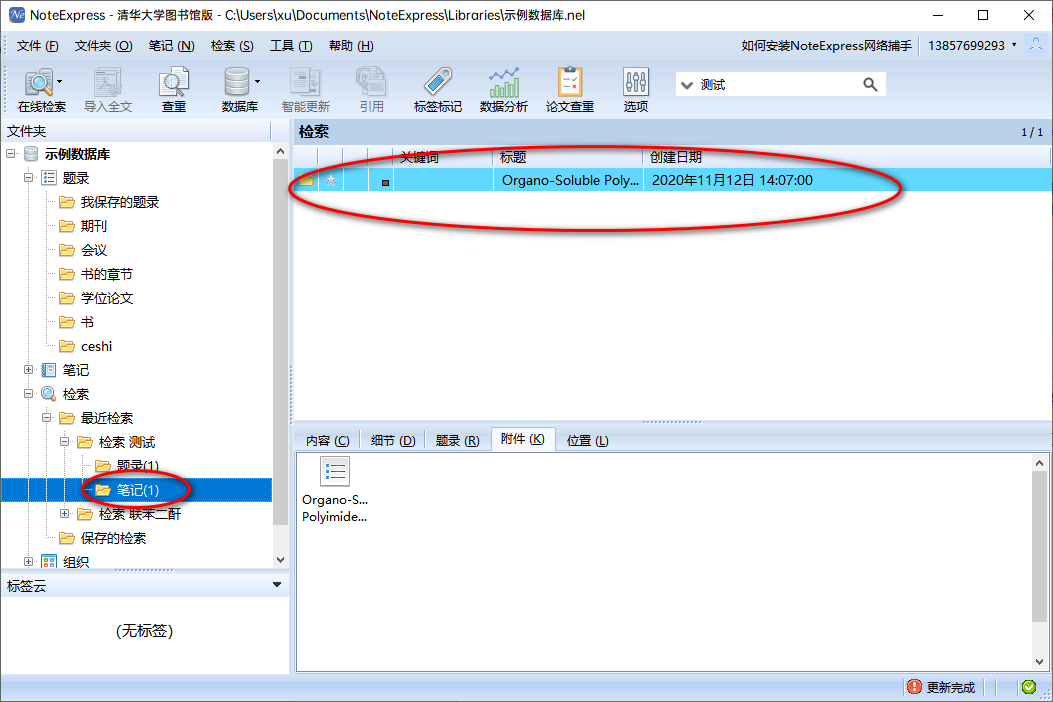1053x702 pixels.
Task: Click the folder icon in the result row
Action: coord(306,180)
